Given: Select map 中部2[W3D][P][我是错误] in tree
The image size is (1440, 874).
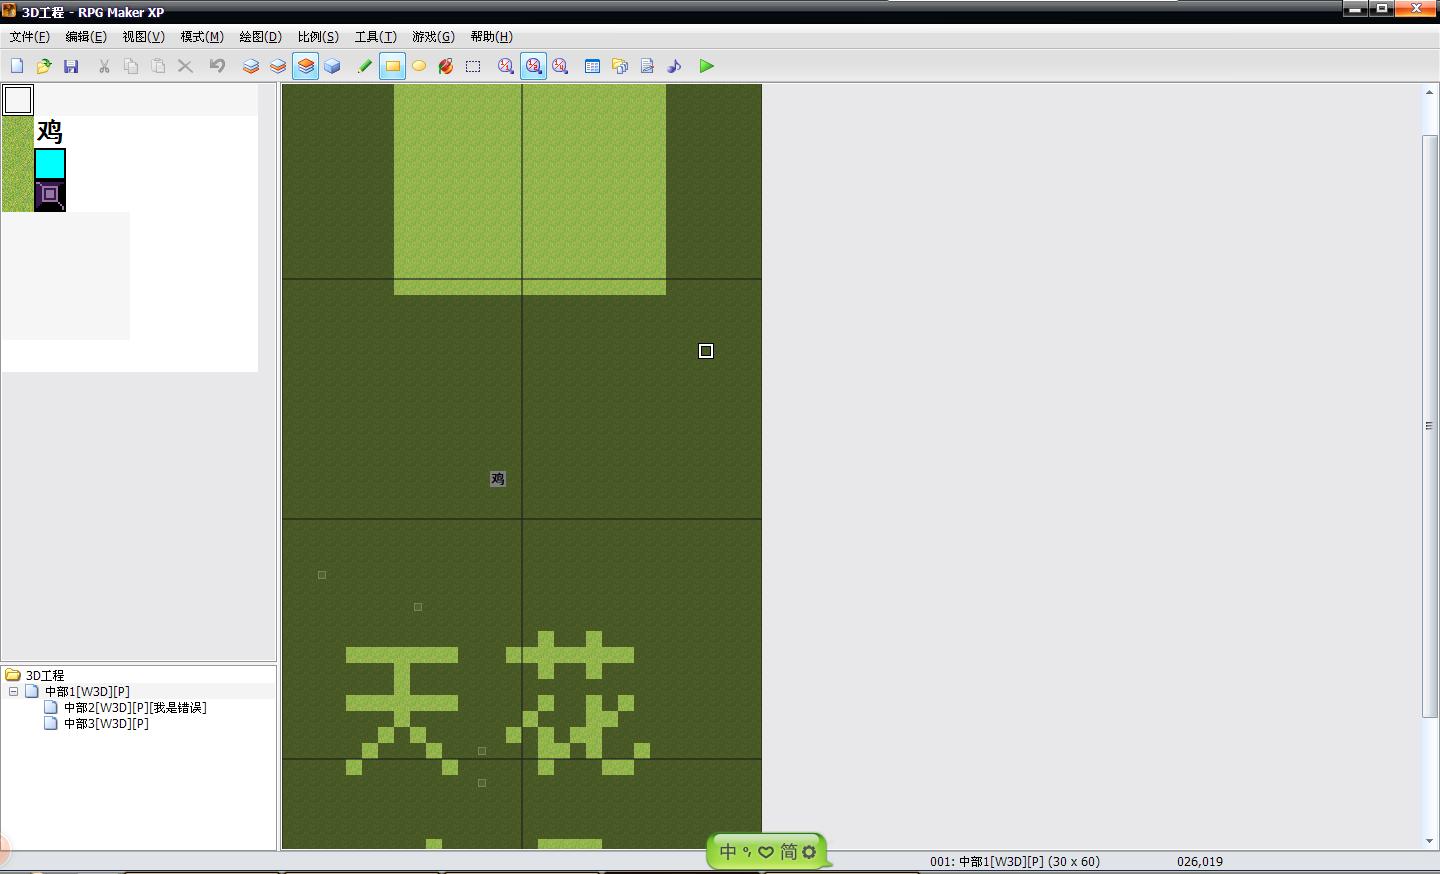Looking at the screenshot, I should (x=135, y=707).
